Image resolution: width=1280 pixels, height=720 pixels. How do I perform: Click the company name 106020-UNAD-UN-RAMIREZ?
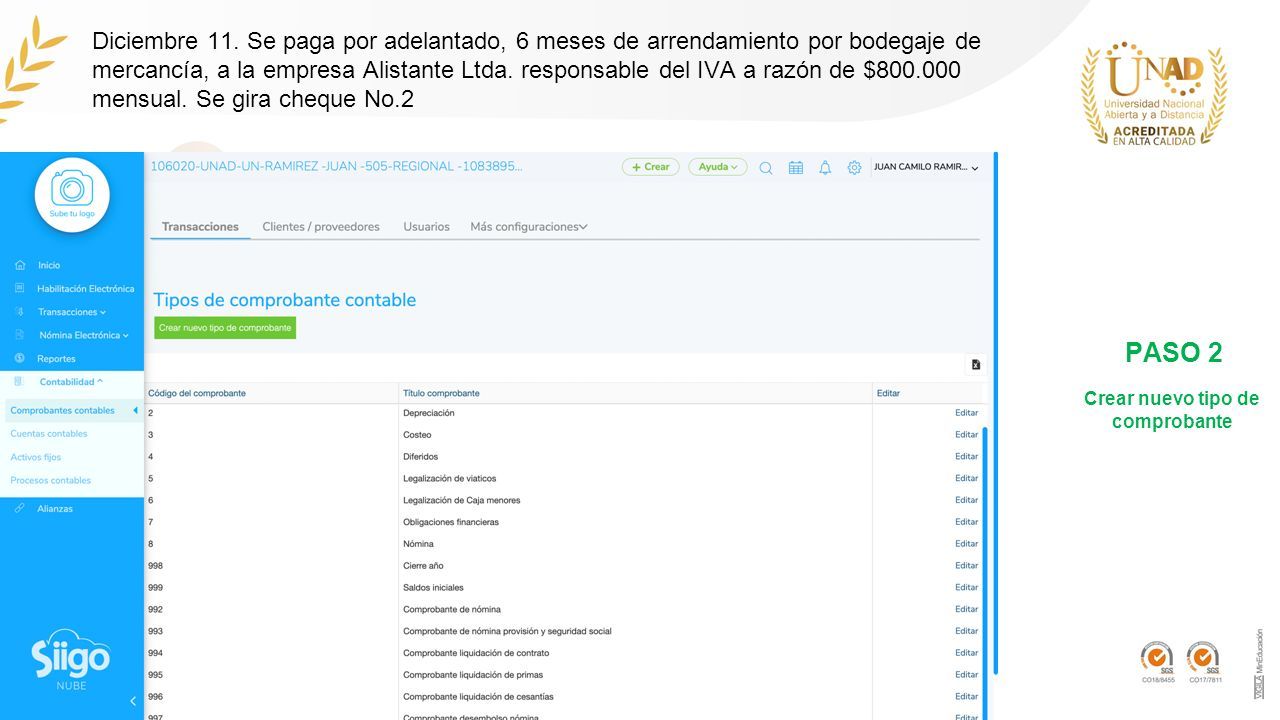(336, 167)
